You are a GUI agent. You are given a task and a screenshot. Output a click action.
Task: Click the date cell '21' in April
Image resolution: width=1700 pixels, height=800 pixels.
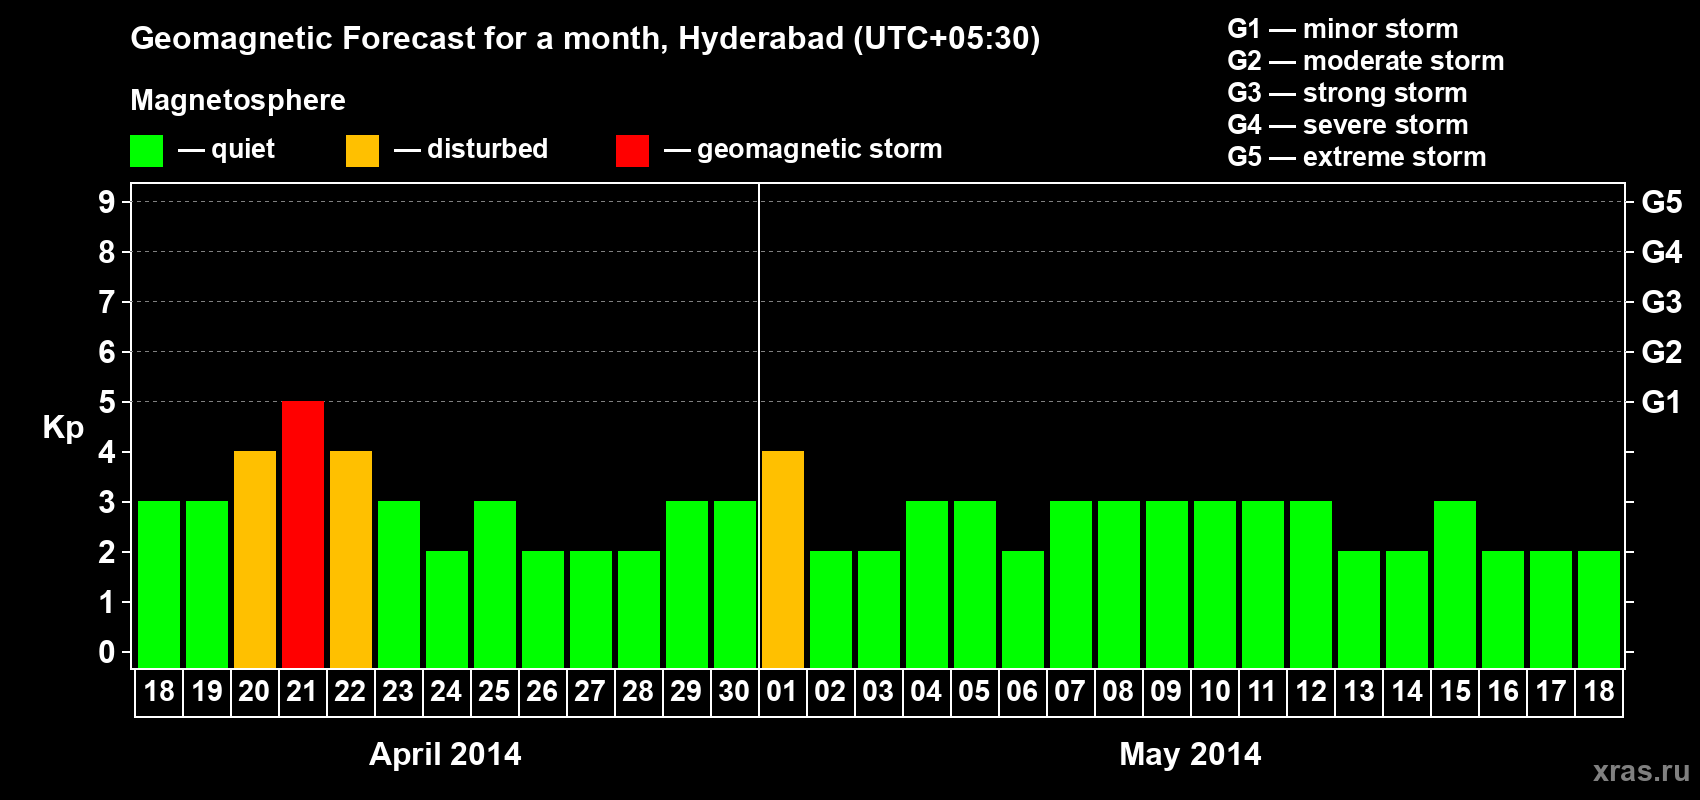click(x=303, y=692)
